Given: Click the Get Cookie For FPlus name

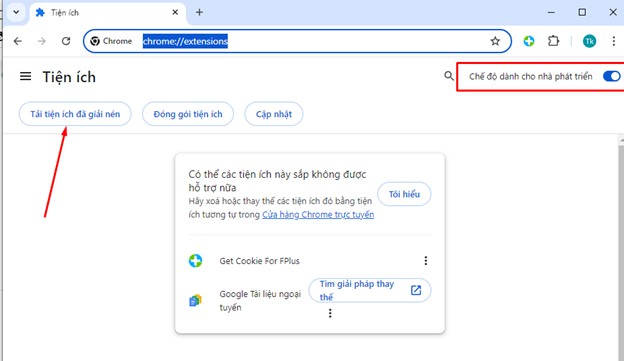Looking at the screenshot, I should (x=259, y=261).
